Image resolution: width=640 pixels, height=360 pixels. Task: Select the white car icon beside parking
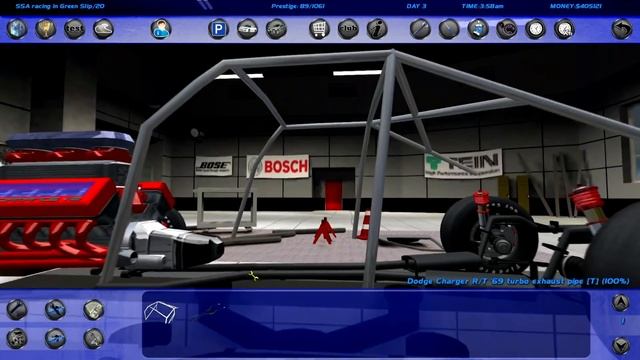point(247,29)
